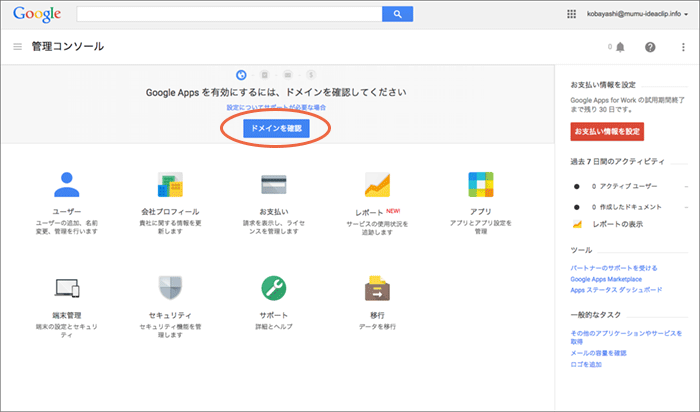Open the 設定についてサポートが必要な場合 link
The height and width of the screenshot is (412, 700).
pos(276,108)
